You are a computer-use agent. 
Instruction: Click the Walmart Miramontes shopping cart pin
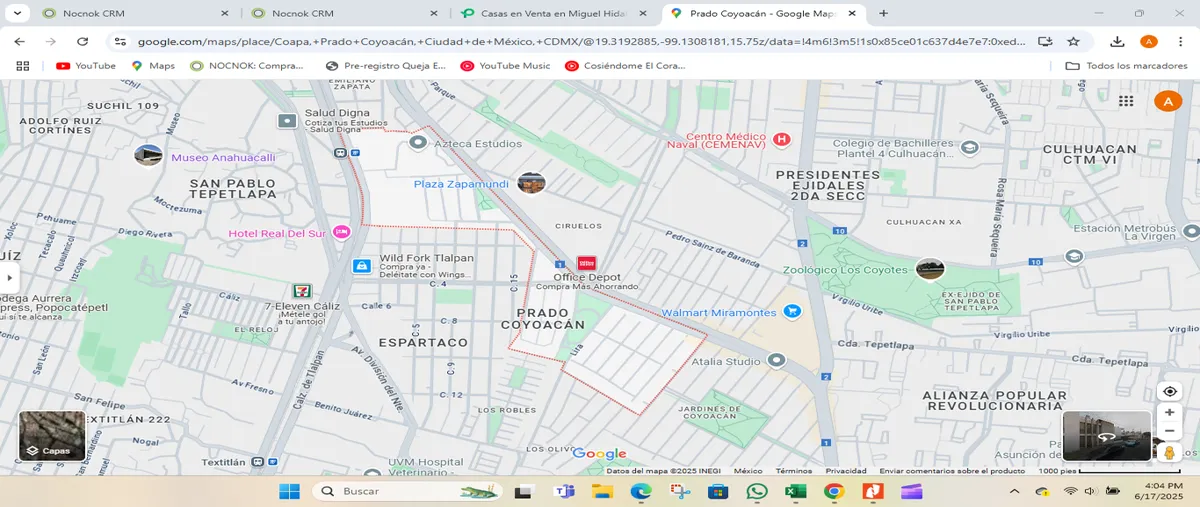(x=792, y=312)
